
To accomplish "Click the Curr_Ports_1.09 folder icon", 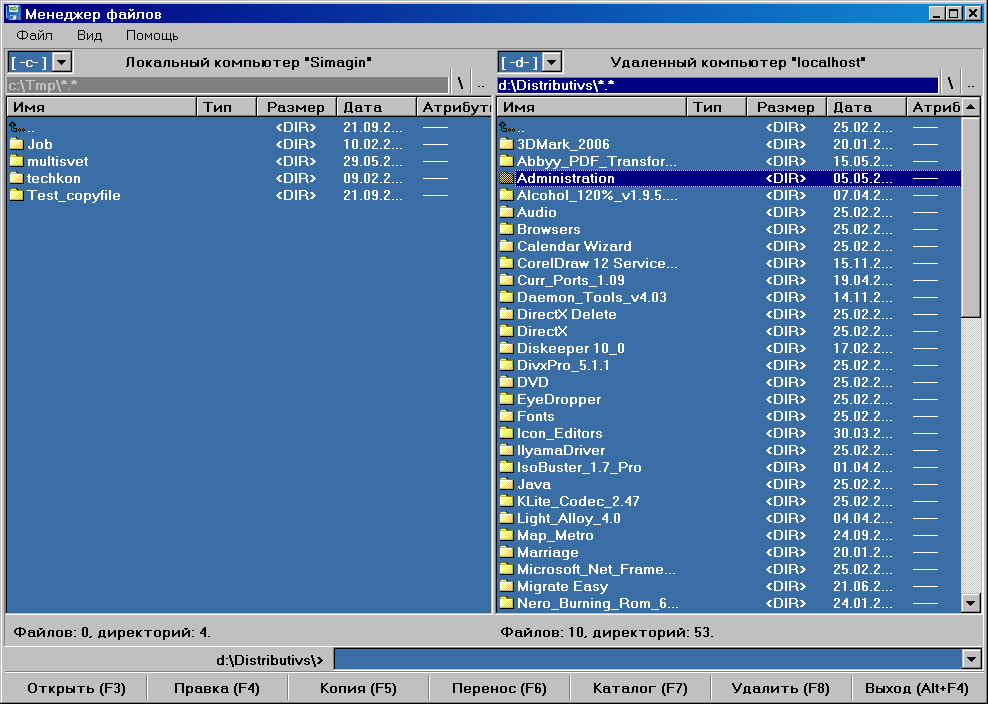I will click(x=507, y=280).
